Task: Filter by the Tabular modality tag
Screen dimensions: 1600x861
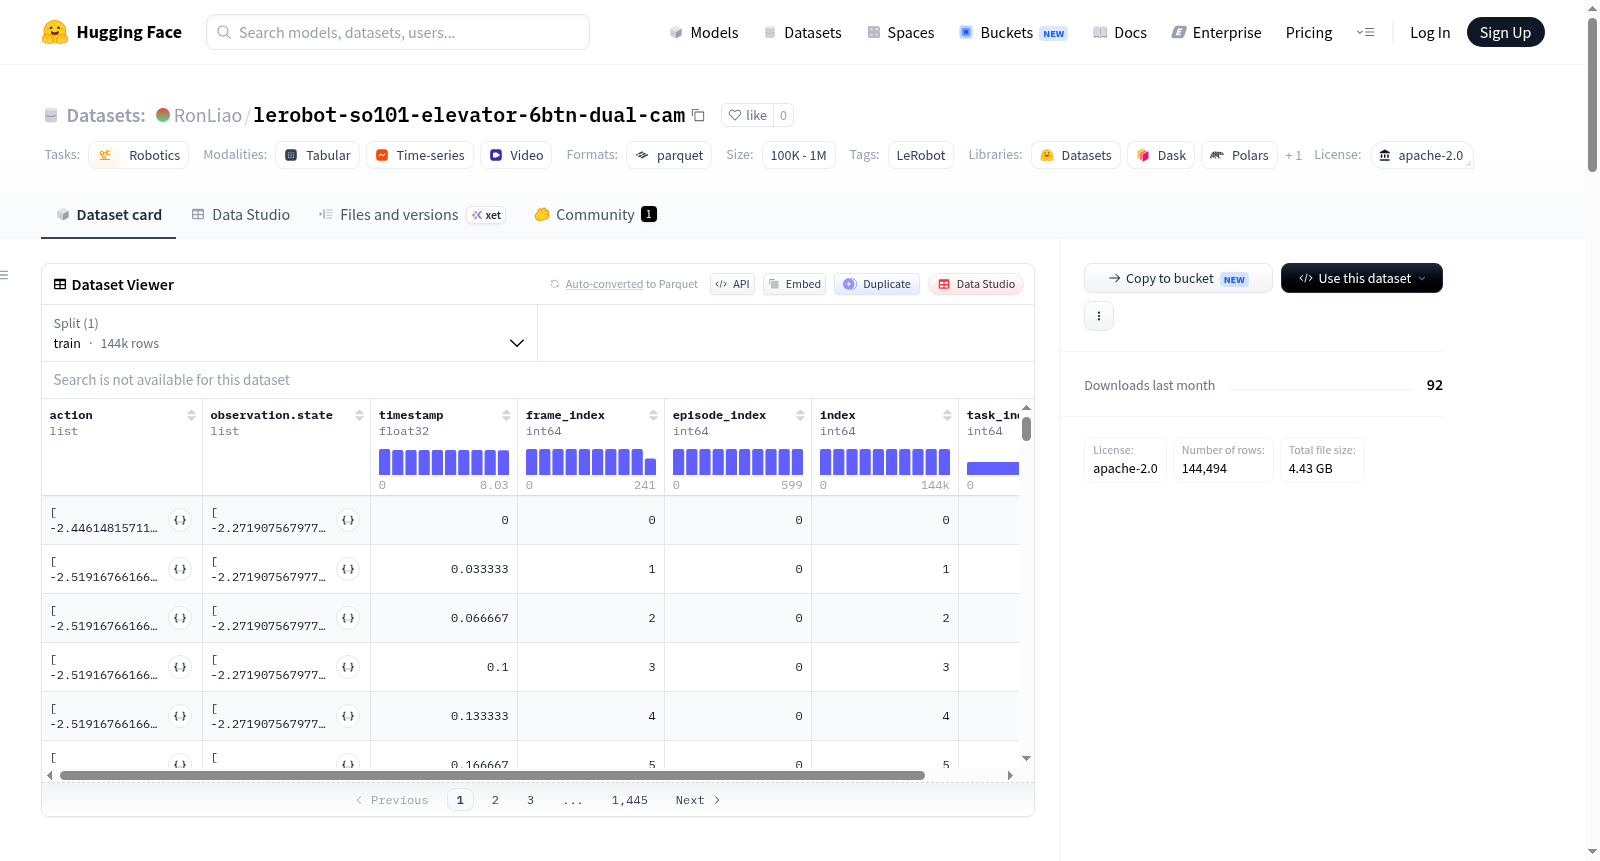Action: tap(318, 155)
